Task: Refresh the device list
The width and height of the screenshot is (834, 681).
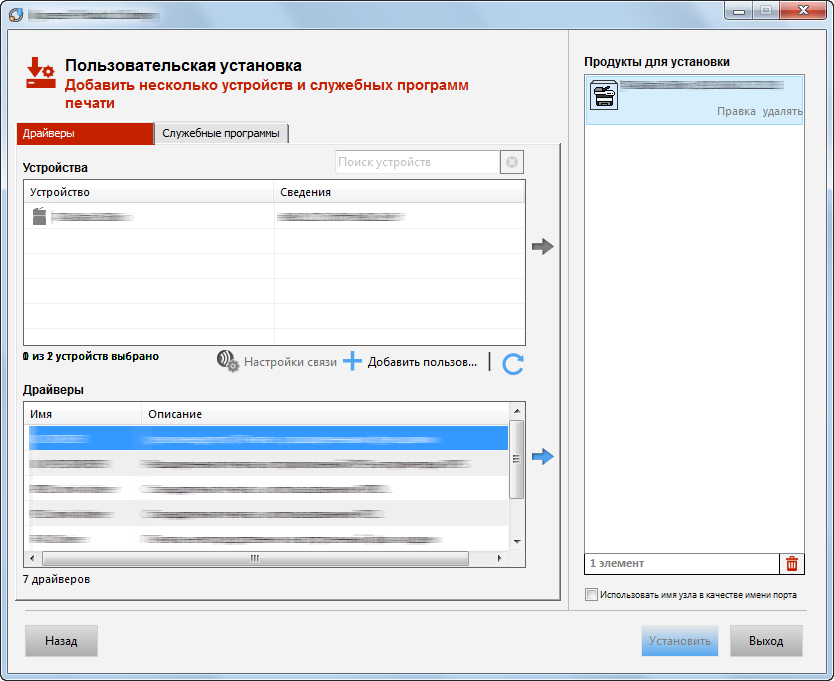Action: coord(513,364)
